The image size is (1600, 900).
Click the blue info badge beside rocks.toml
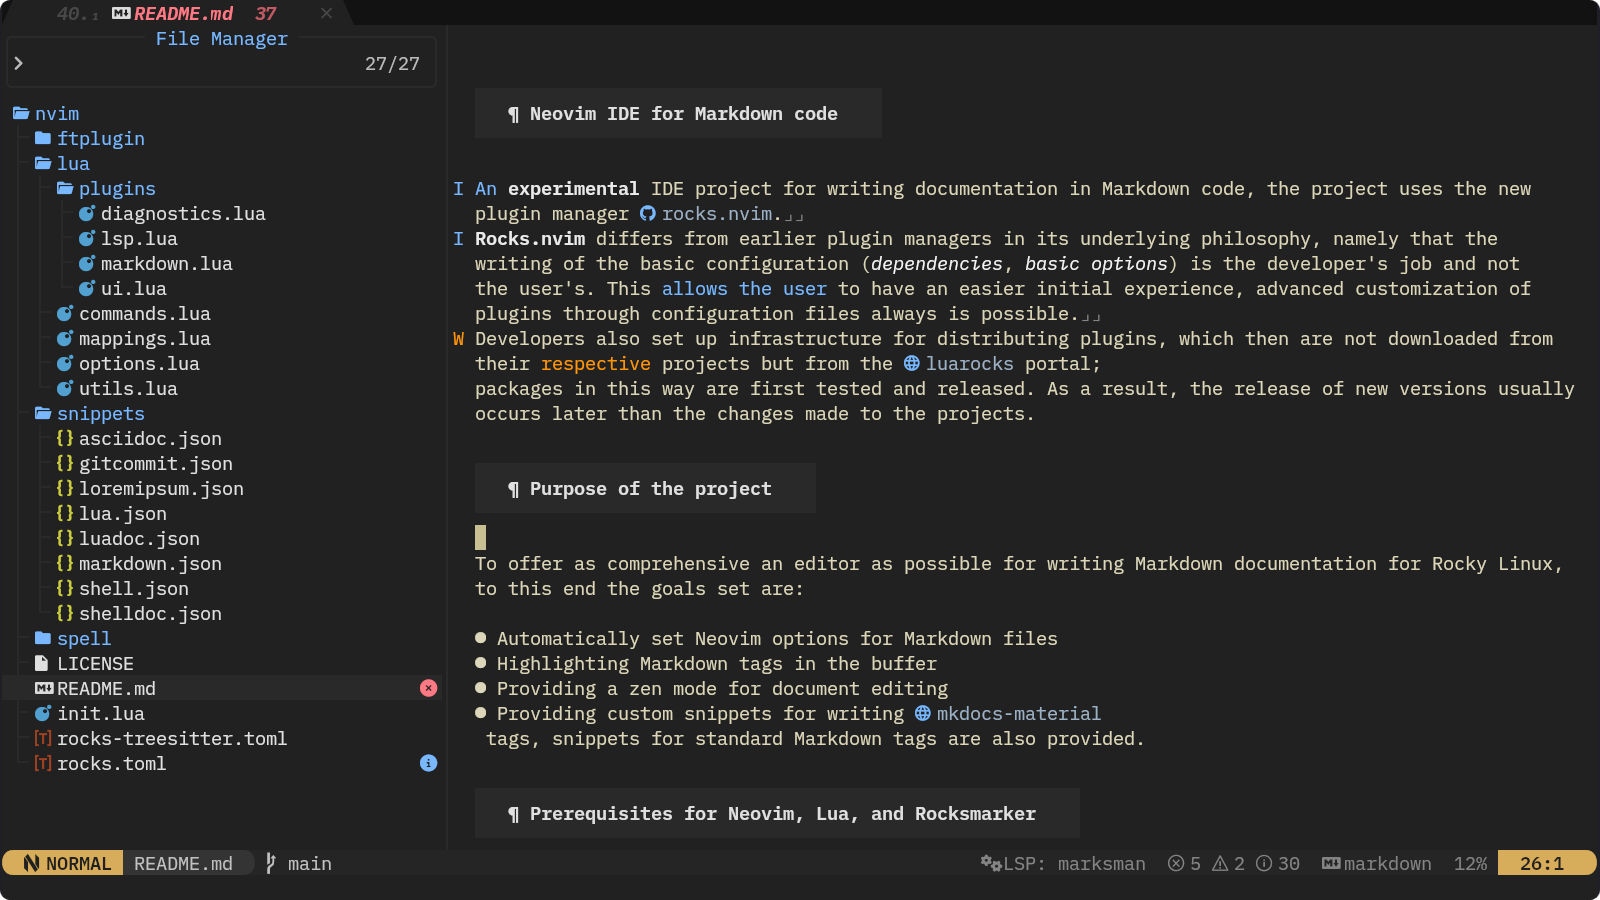click(428, 763)
